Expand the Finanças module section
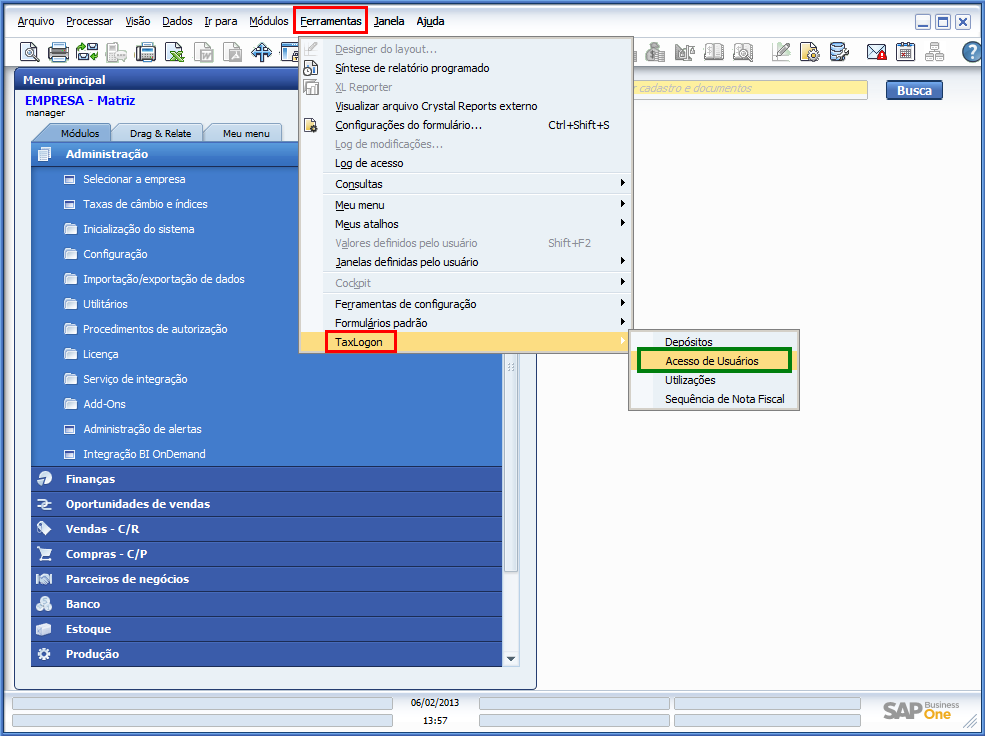This screenshot has height=736, width=985. click(266, 479)
